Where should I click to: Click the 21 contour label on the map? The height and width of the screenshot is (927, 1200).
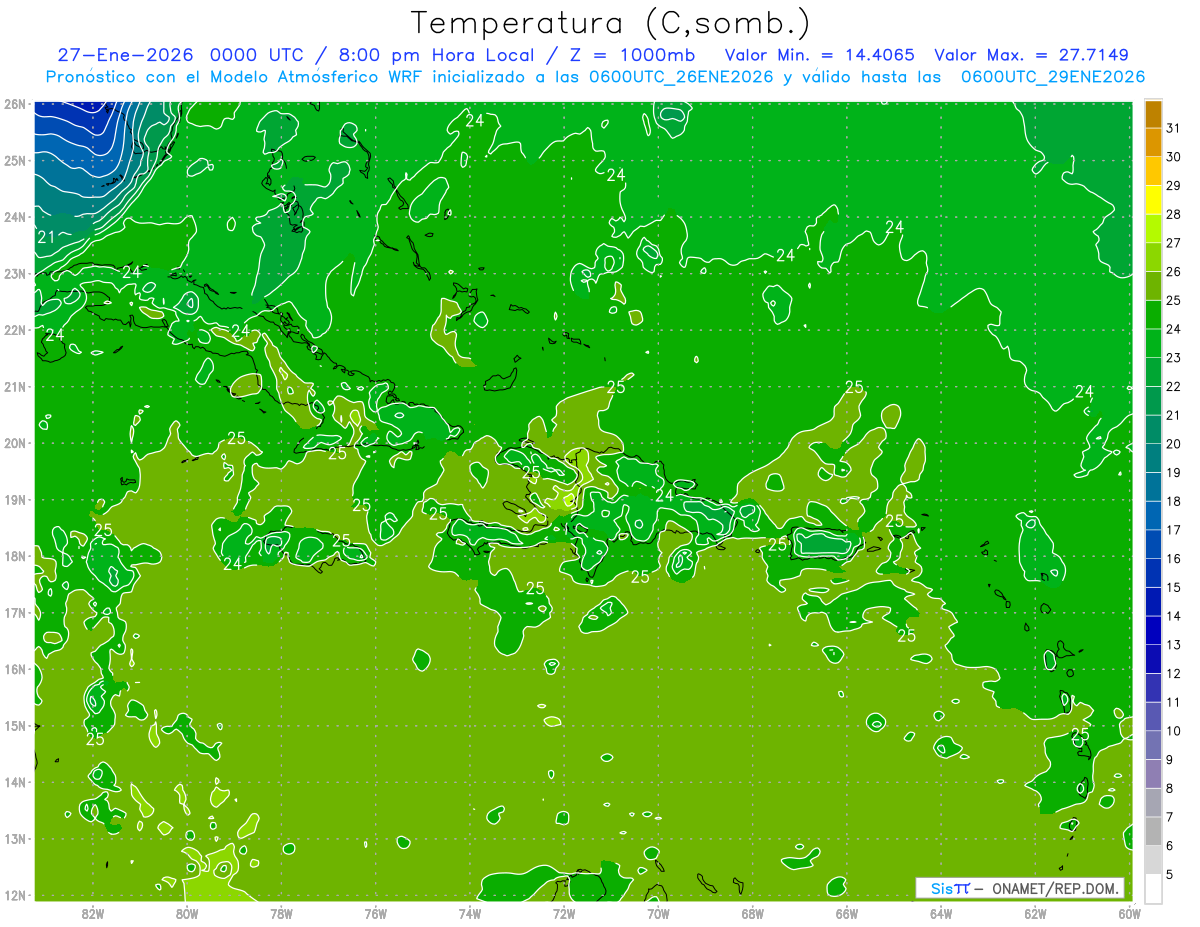[46, 238]
